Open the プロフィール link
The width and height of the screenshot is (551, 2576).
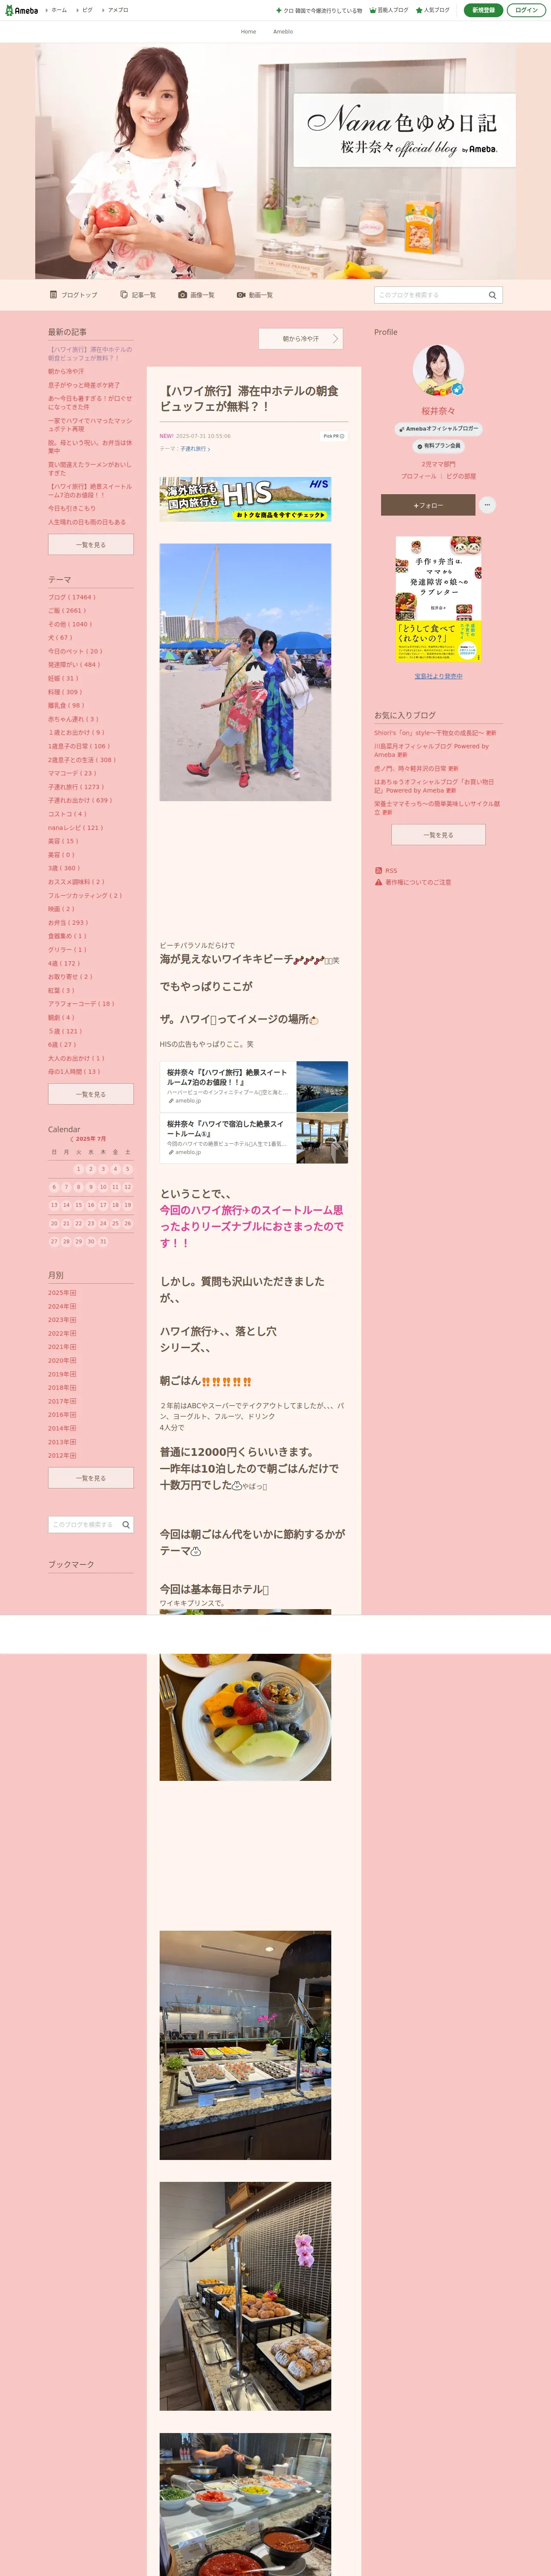coord(419,476)
